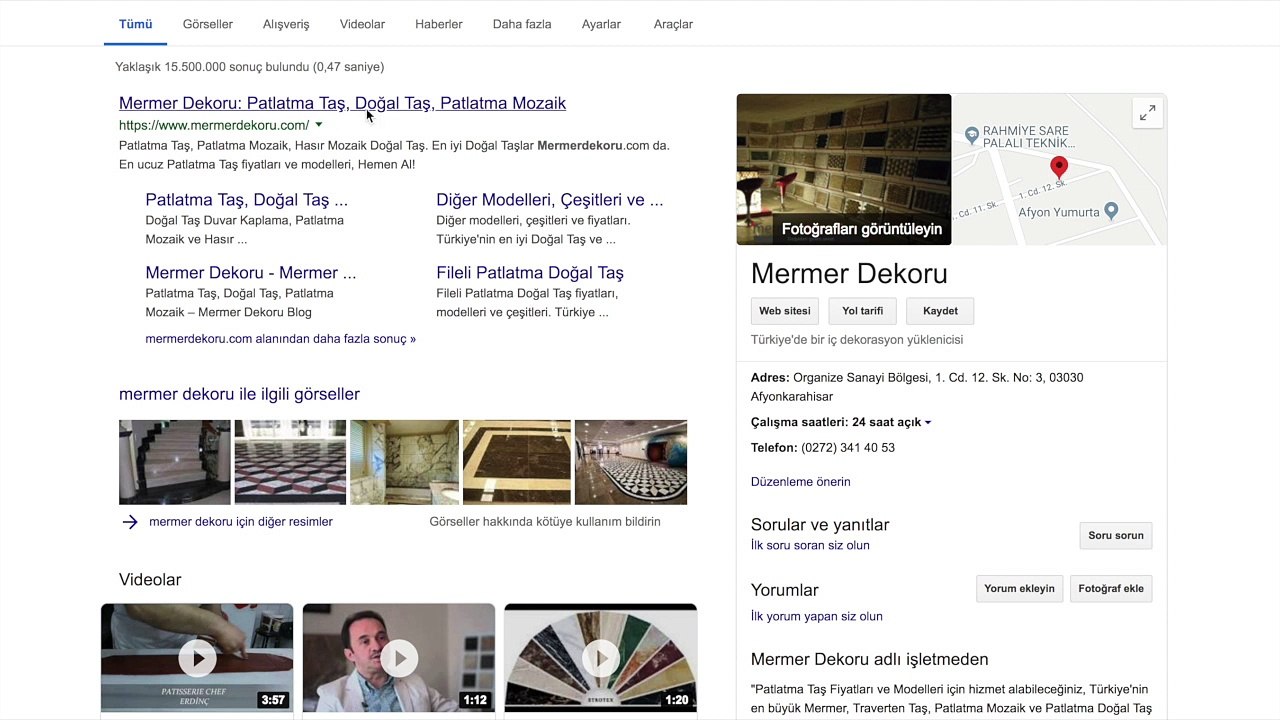1280x720 pixels.
Task: Click 'Mermer Dekoru adlı işletmeden' heading
Action: point(870,660)
